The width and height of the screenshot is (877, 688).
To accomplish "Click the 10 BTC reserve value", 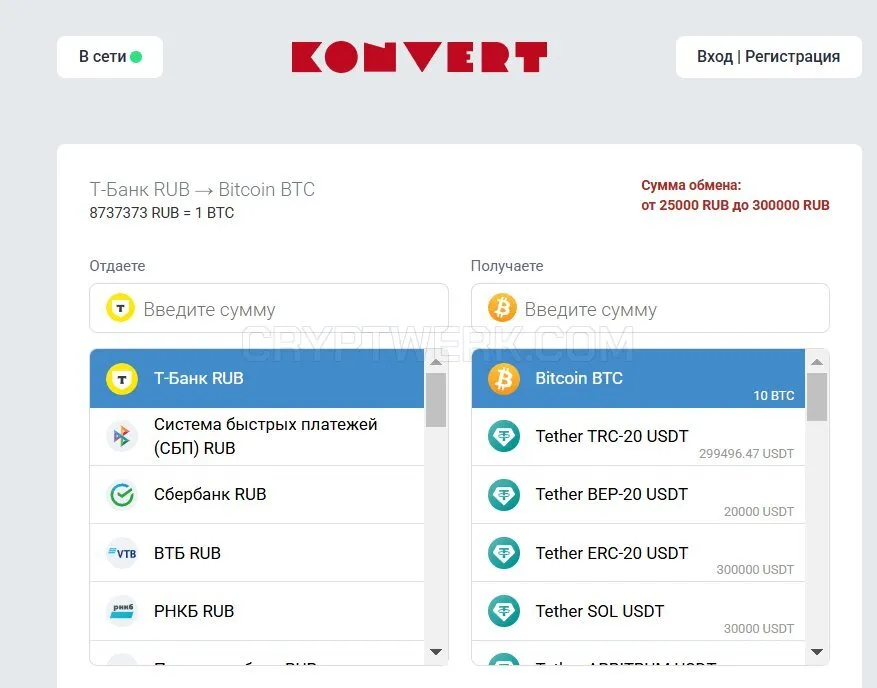I will tap(774, 395).
